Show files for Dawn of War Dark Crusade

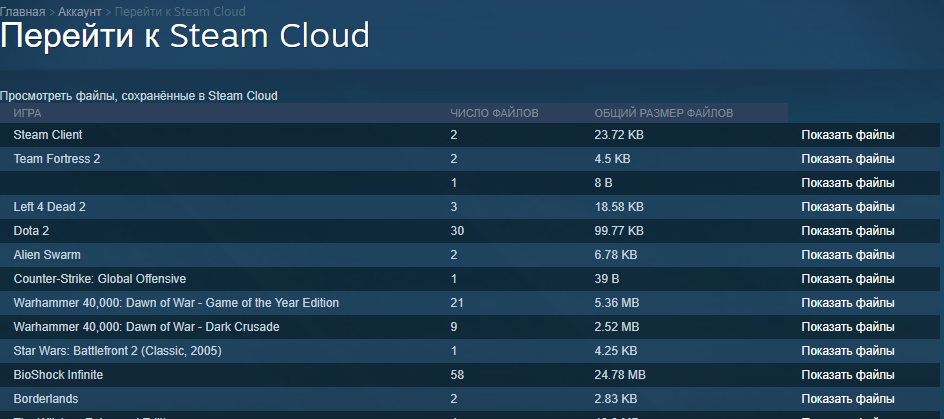click(848, 327)
